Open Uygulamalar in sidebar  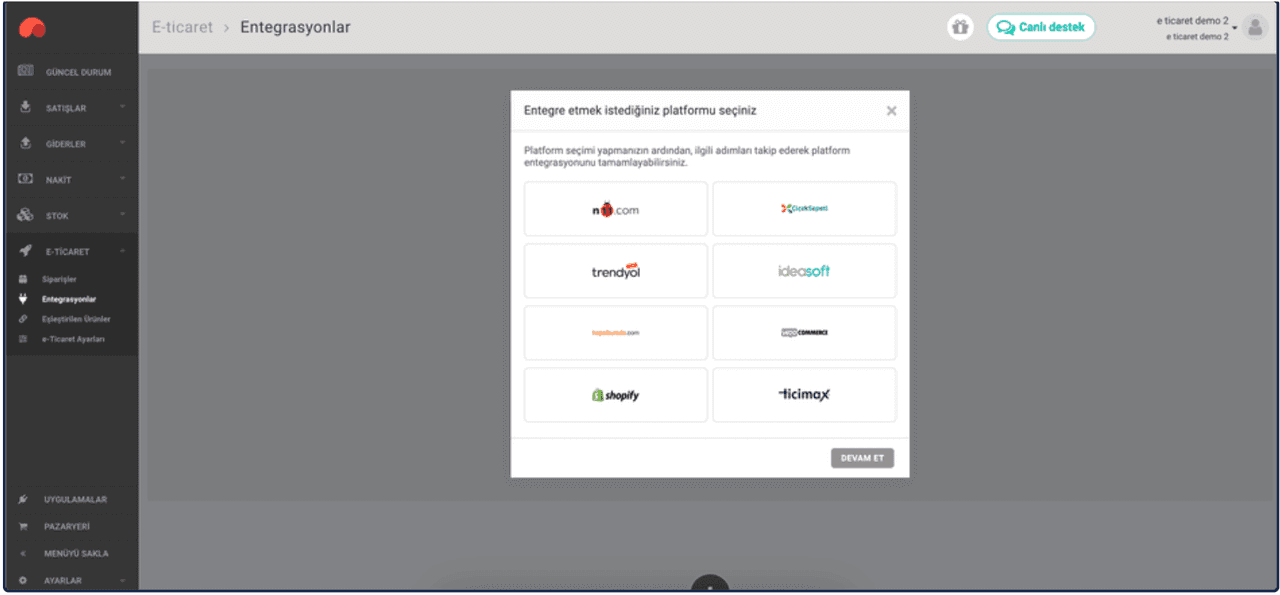point(75,499)
